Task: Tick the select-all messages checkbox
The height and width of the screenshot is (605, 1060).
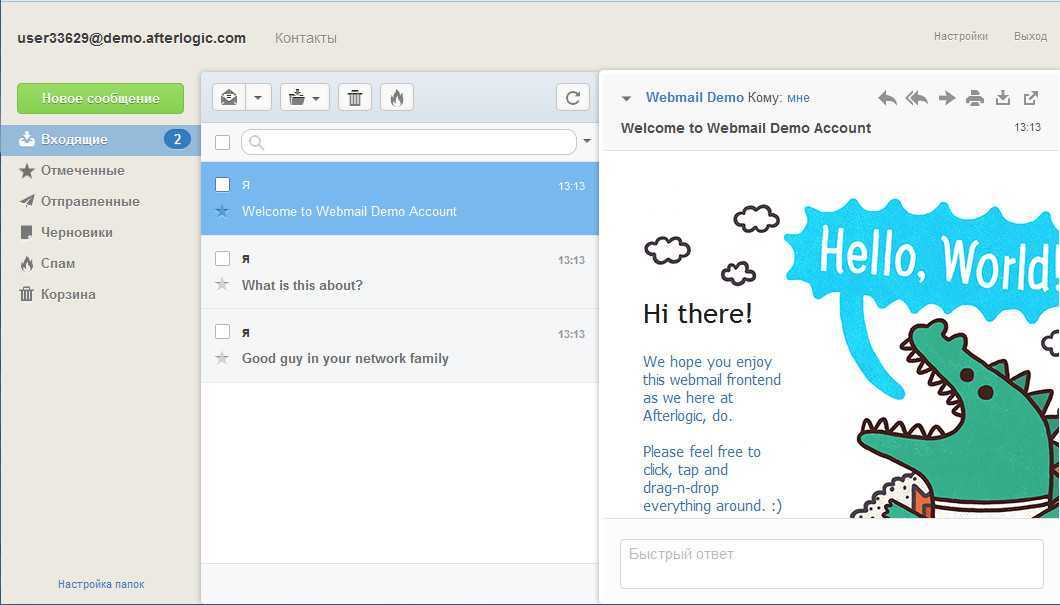Action: point(223,142)
